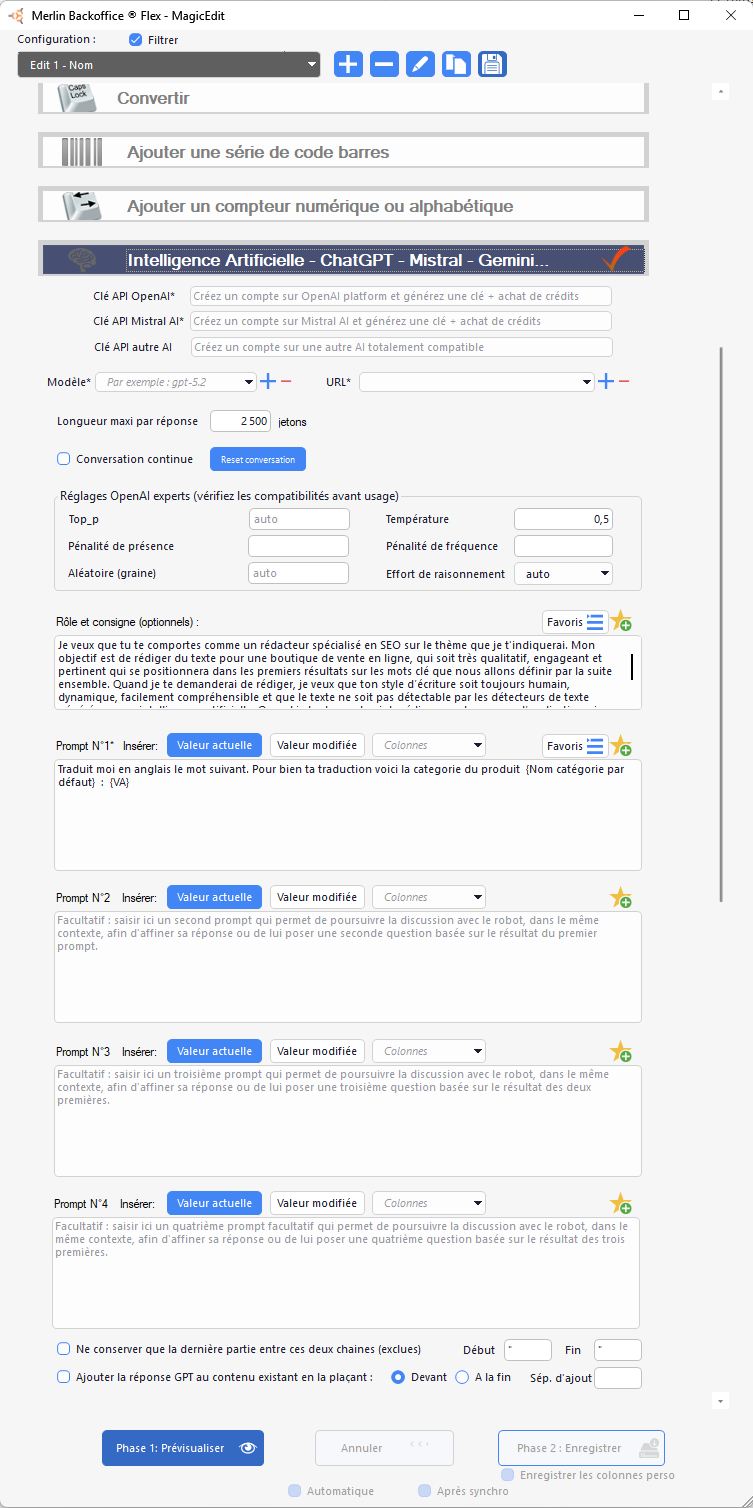Screen dimensions: 753x1508
Task: Open the Convertir section header
Action: (343, 98)
